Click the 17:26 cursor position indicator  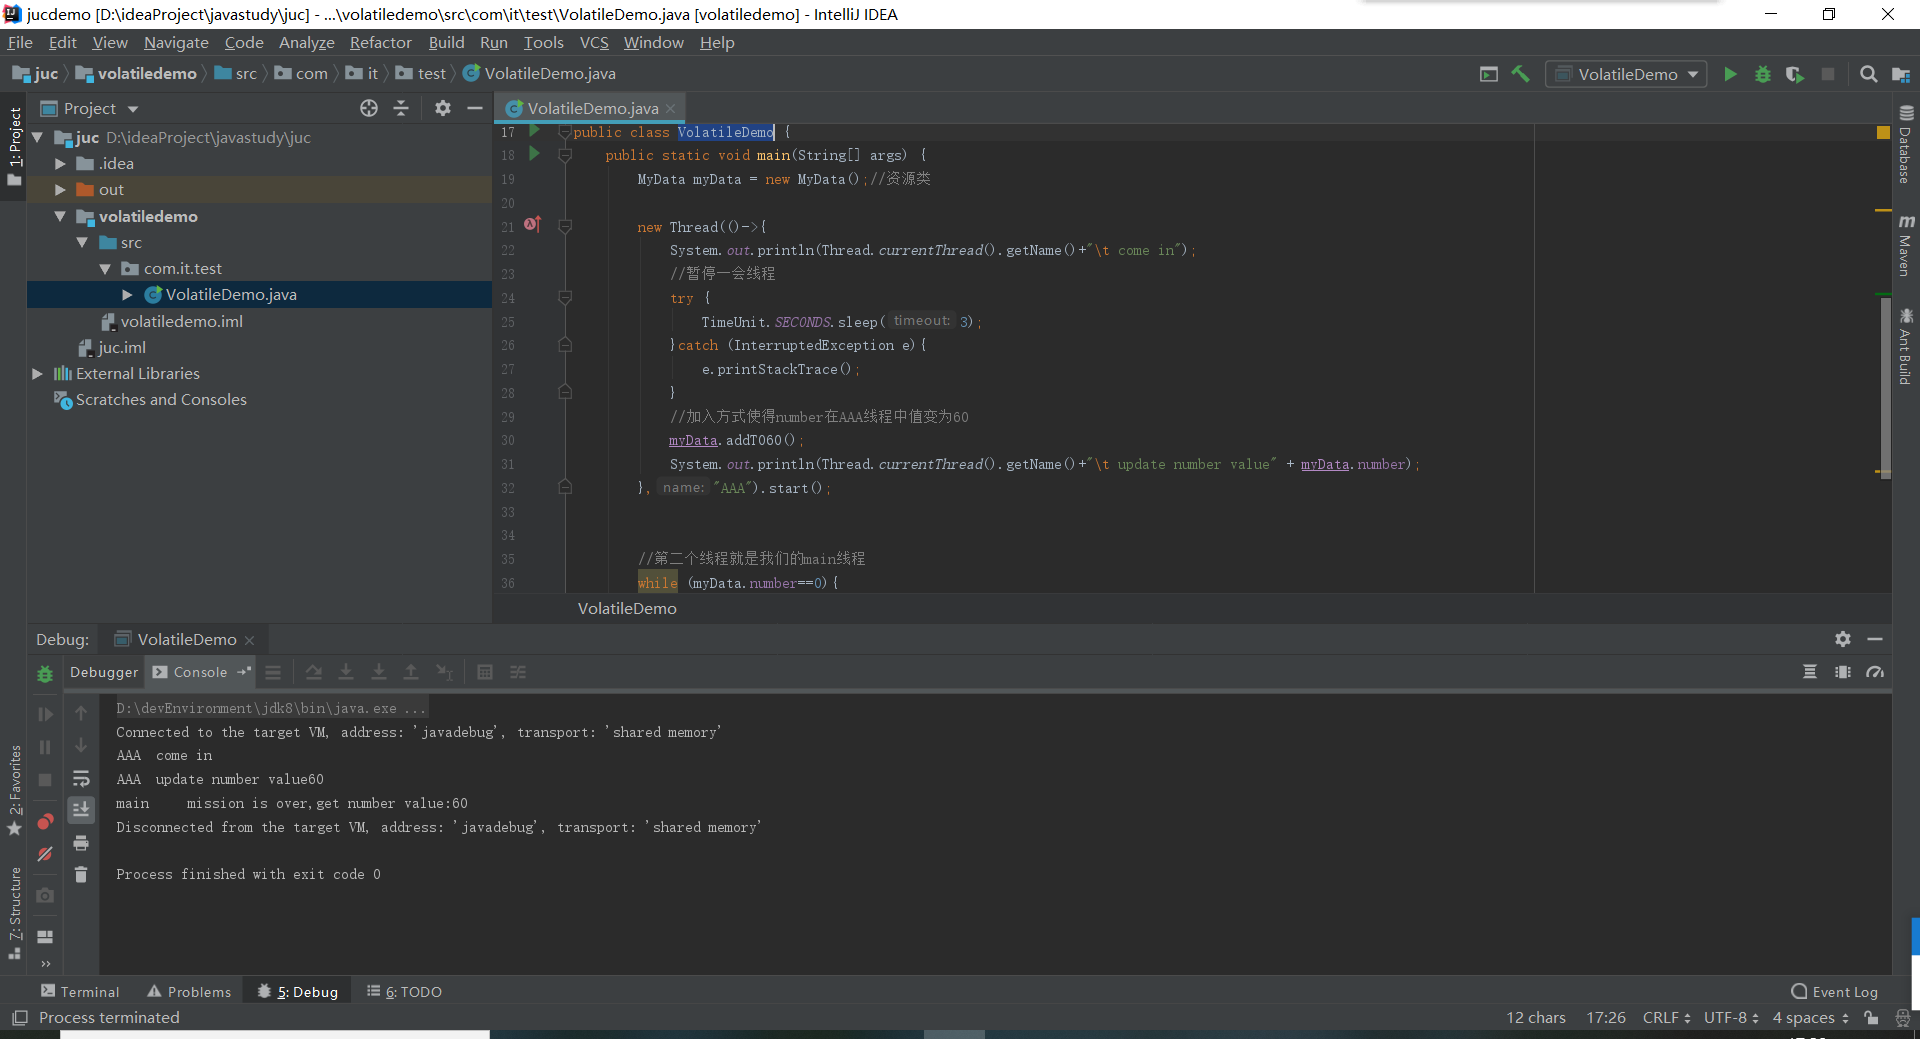(x=1606, y=1018)
